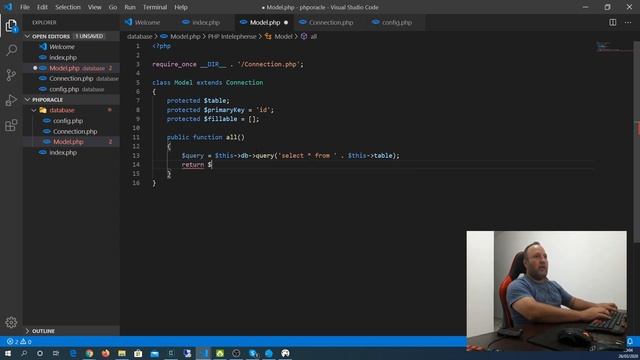Open the Help menu
The width and height of the screenshot is (640, 360).
181,7
